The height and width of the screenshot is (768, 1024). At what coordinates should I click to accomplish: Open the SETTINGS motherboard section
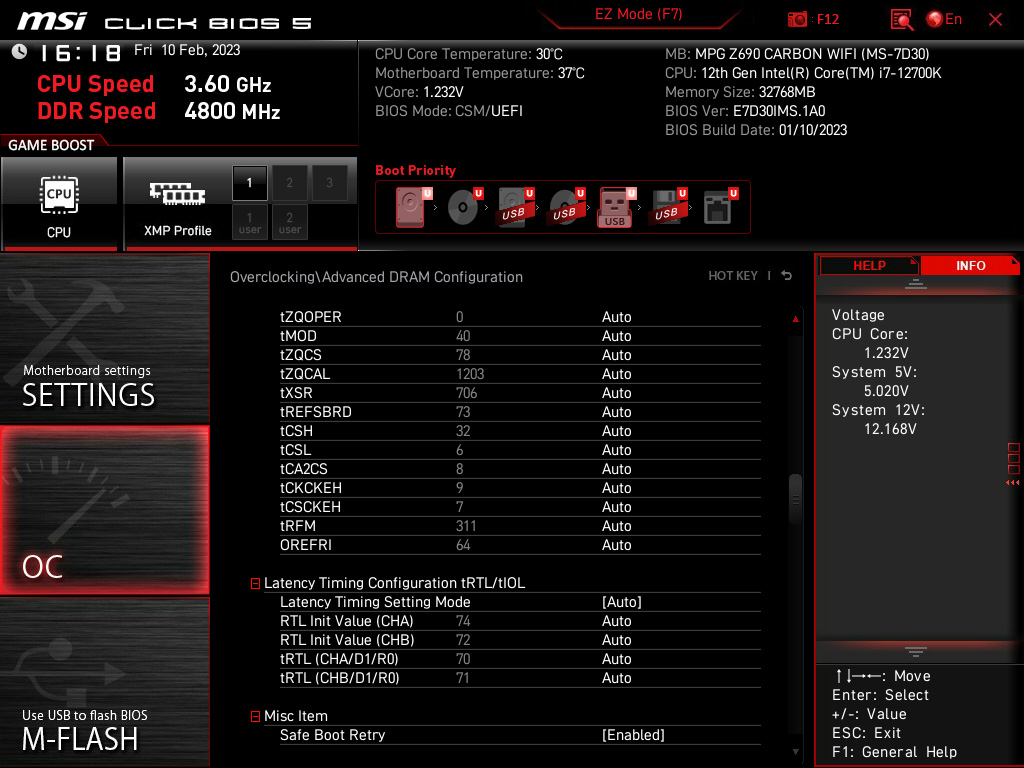point(104,338)
